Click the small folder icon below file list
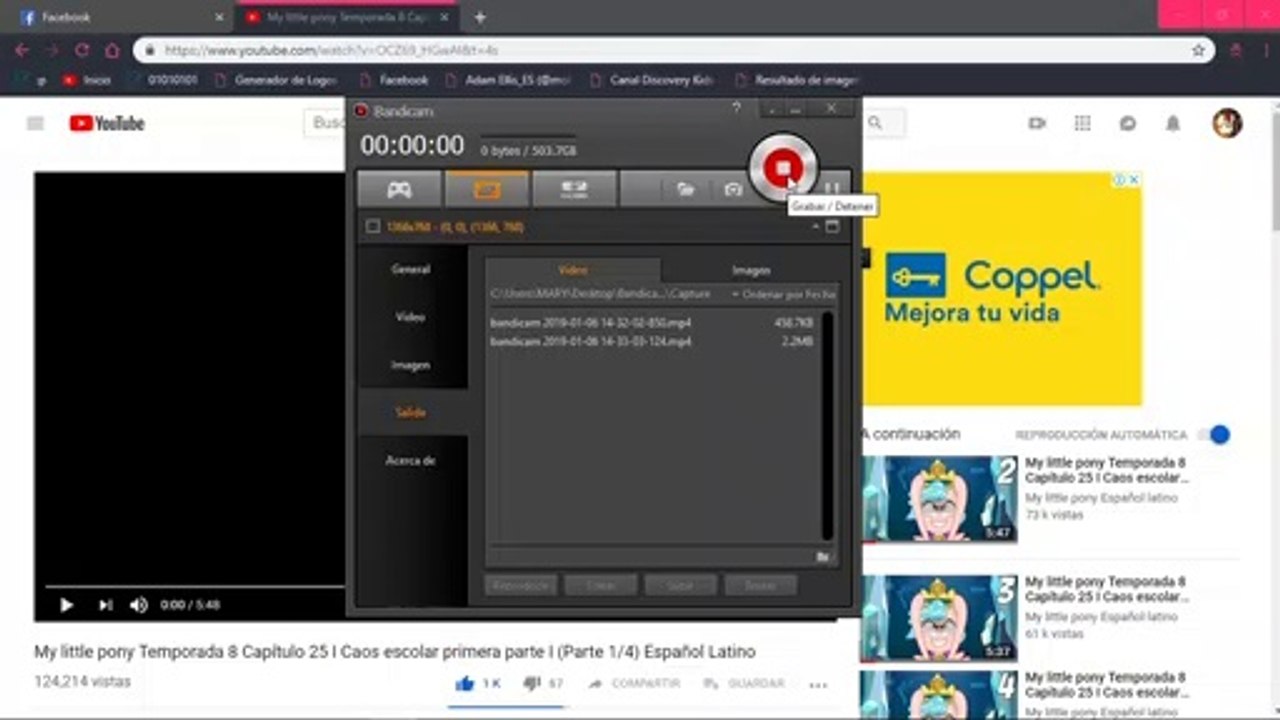This screenshot has height=720, width=1280. click(823, 557)
